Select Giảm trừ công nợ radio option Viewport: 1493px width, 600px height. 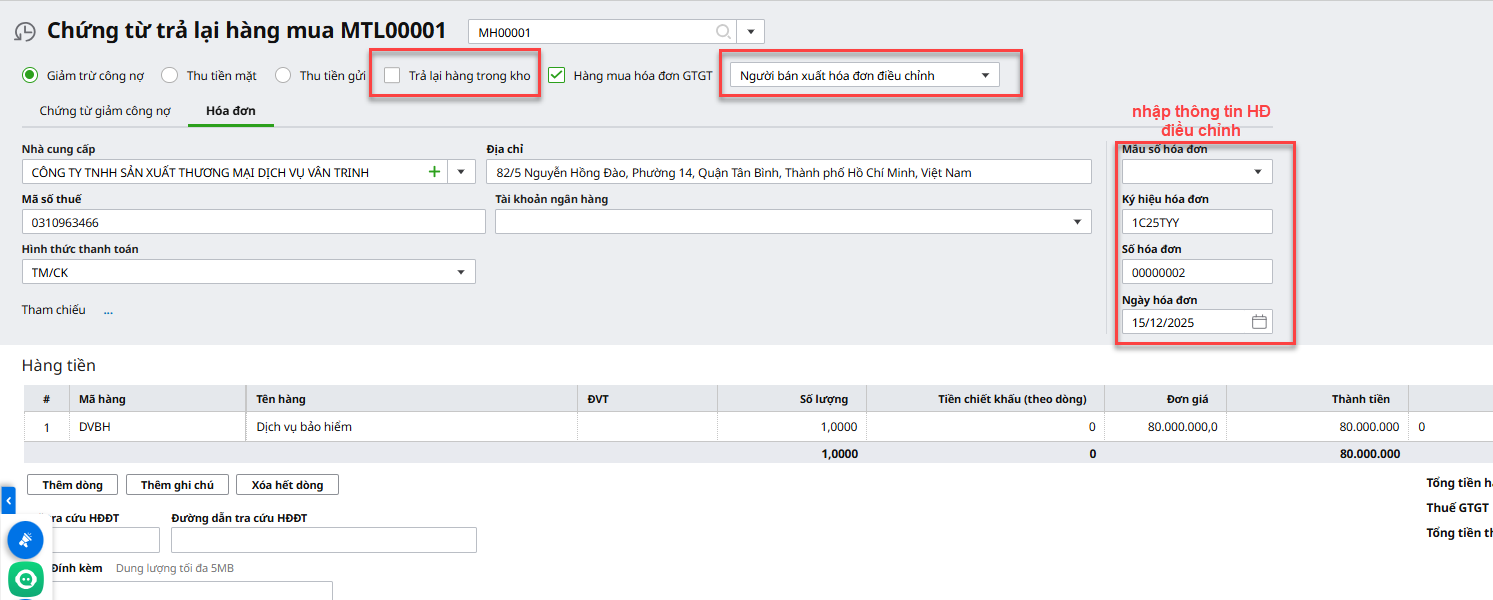click(x=30, y=75)
